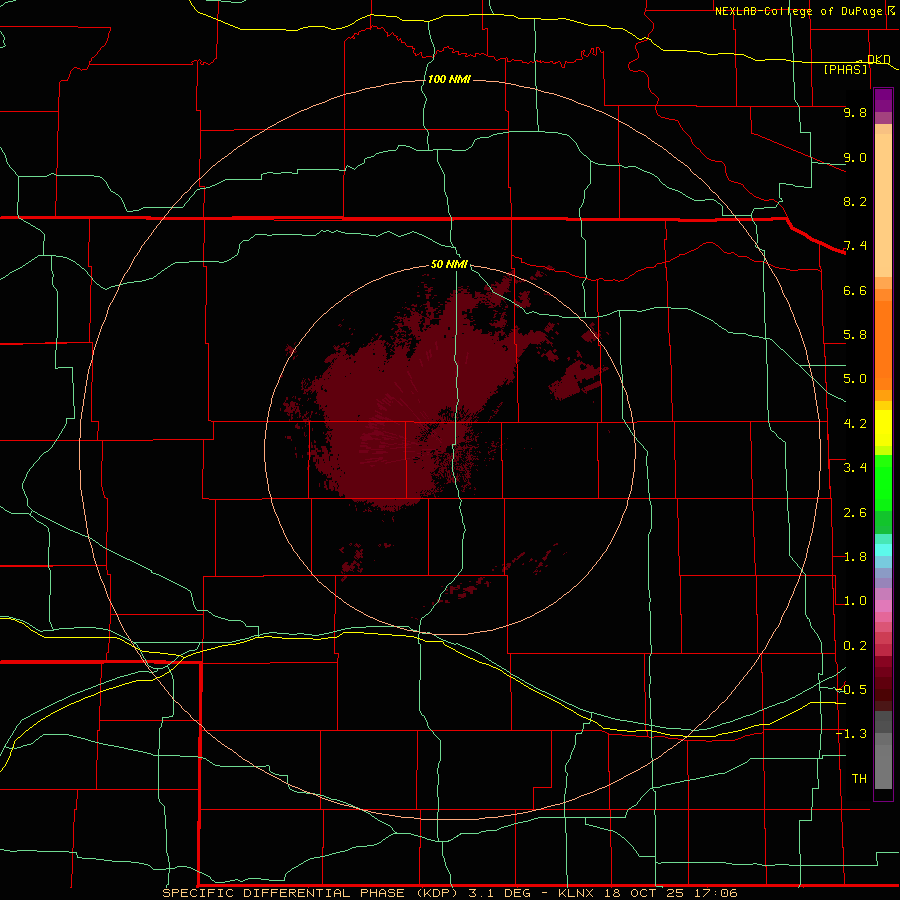Screen dimensions: 900x900
Task: Click the 2.6 color scale value
Action: tap(855, 513)
